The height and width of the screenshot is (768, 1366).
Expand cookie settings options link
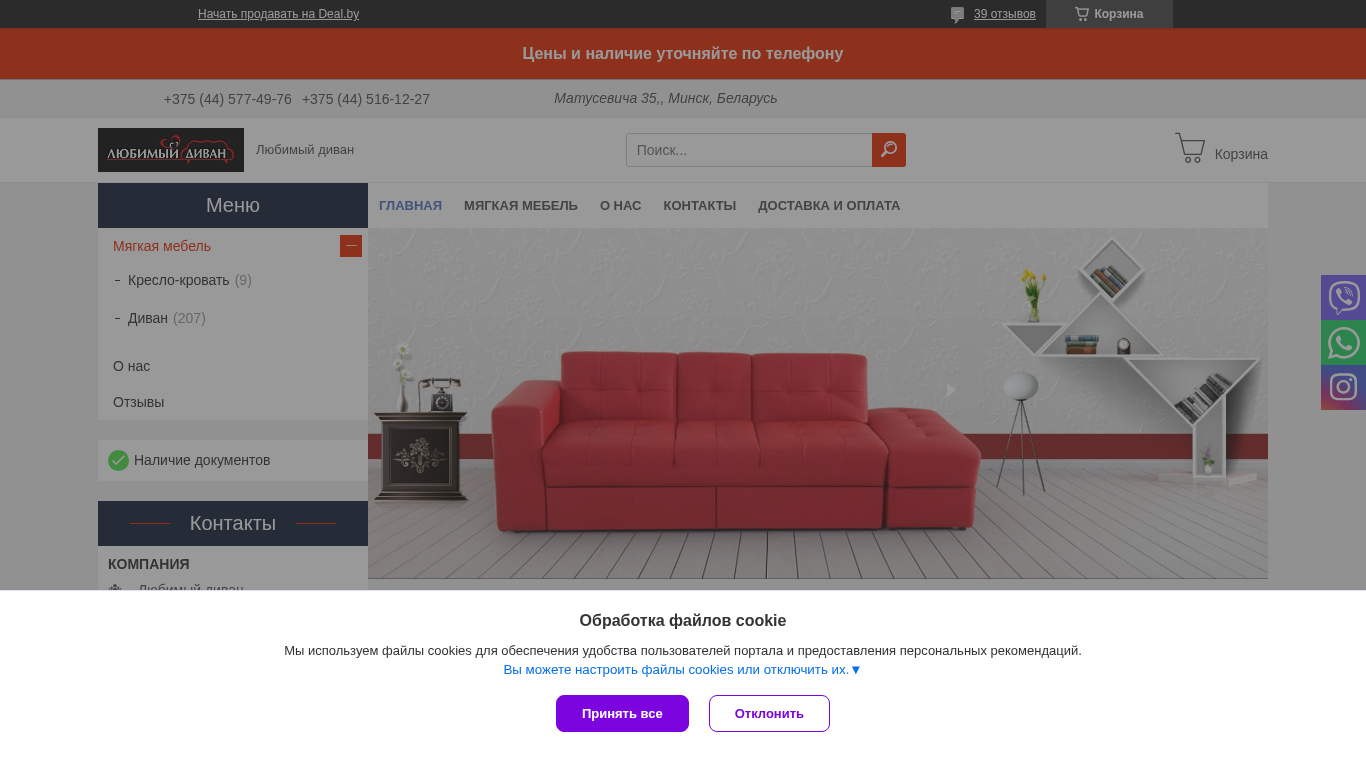682,670
